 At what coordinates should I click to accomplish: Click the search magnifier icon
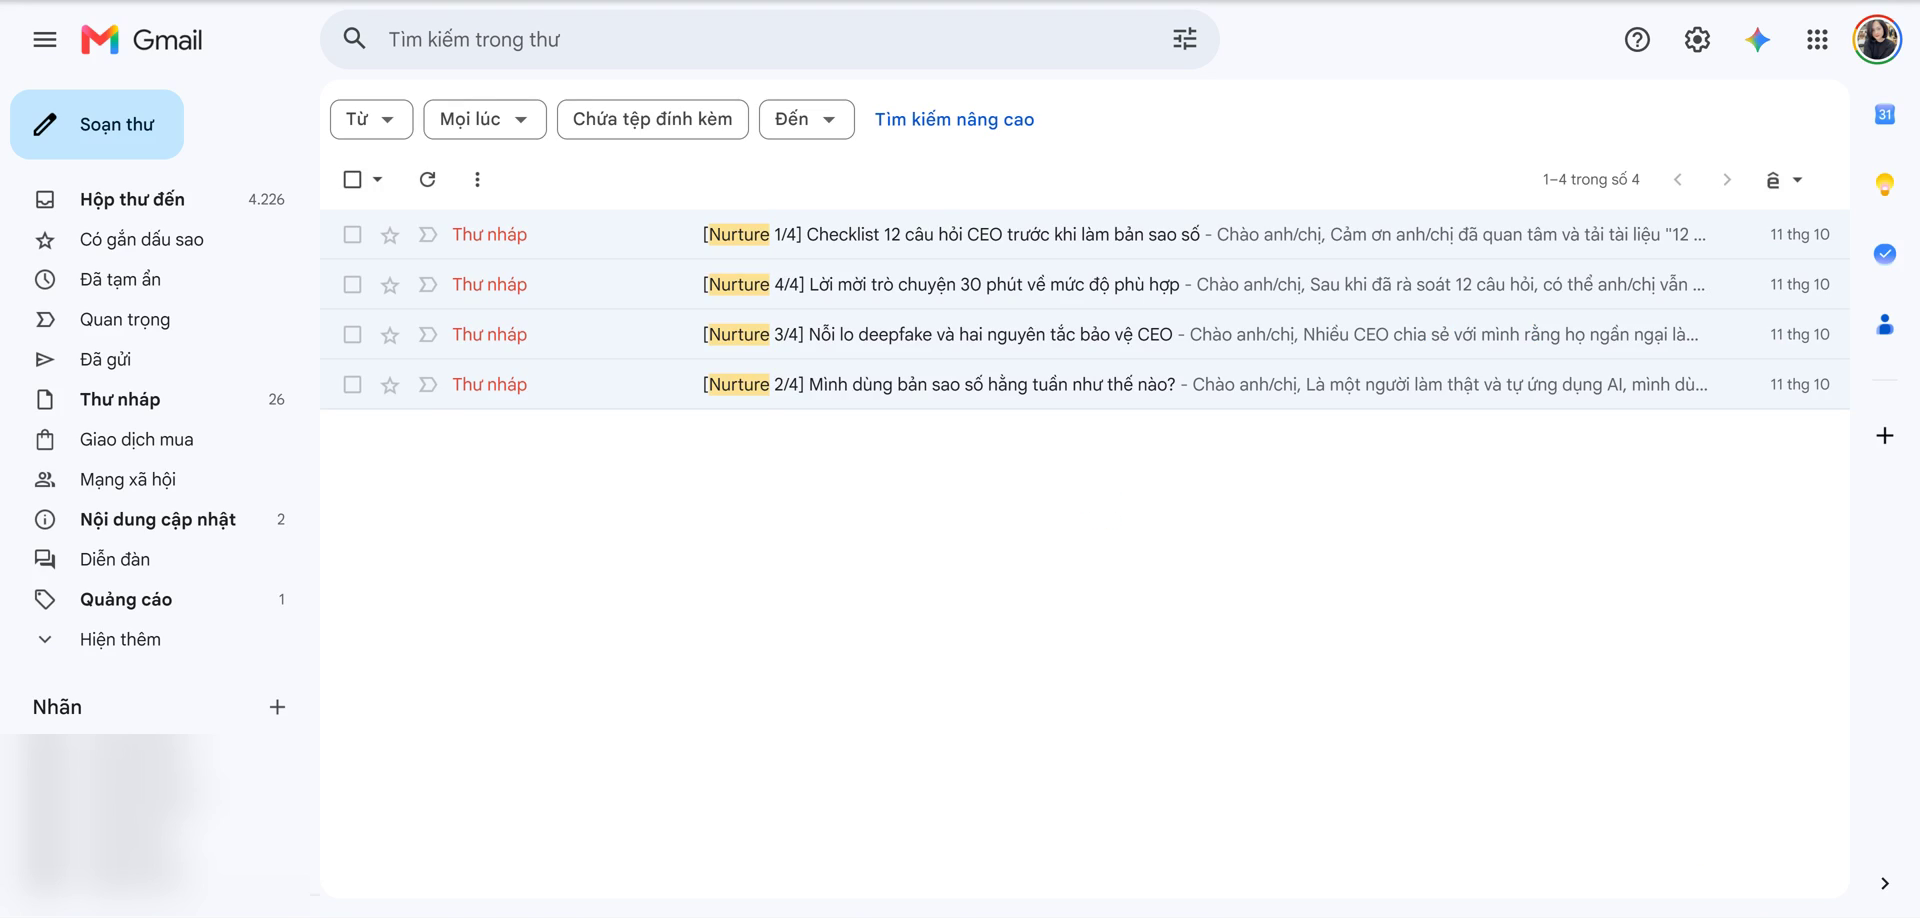tap(354, 39)
